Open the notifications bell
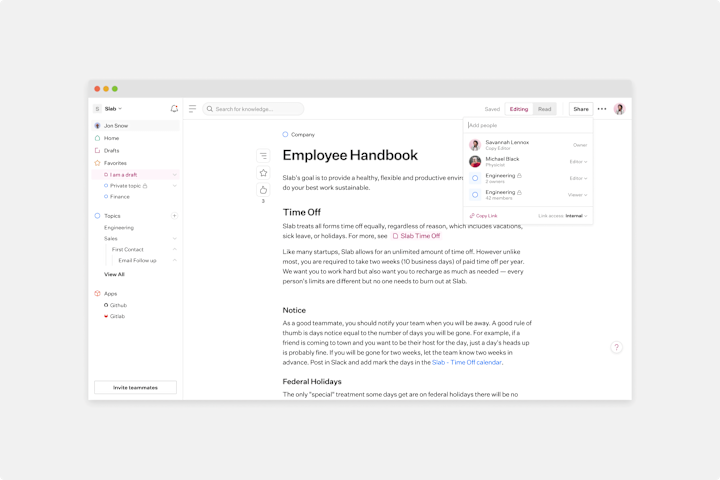The height and width of the screenshot is (480, 720). (174, 109)
